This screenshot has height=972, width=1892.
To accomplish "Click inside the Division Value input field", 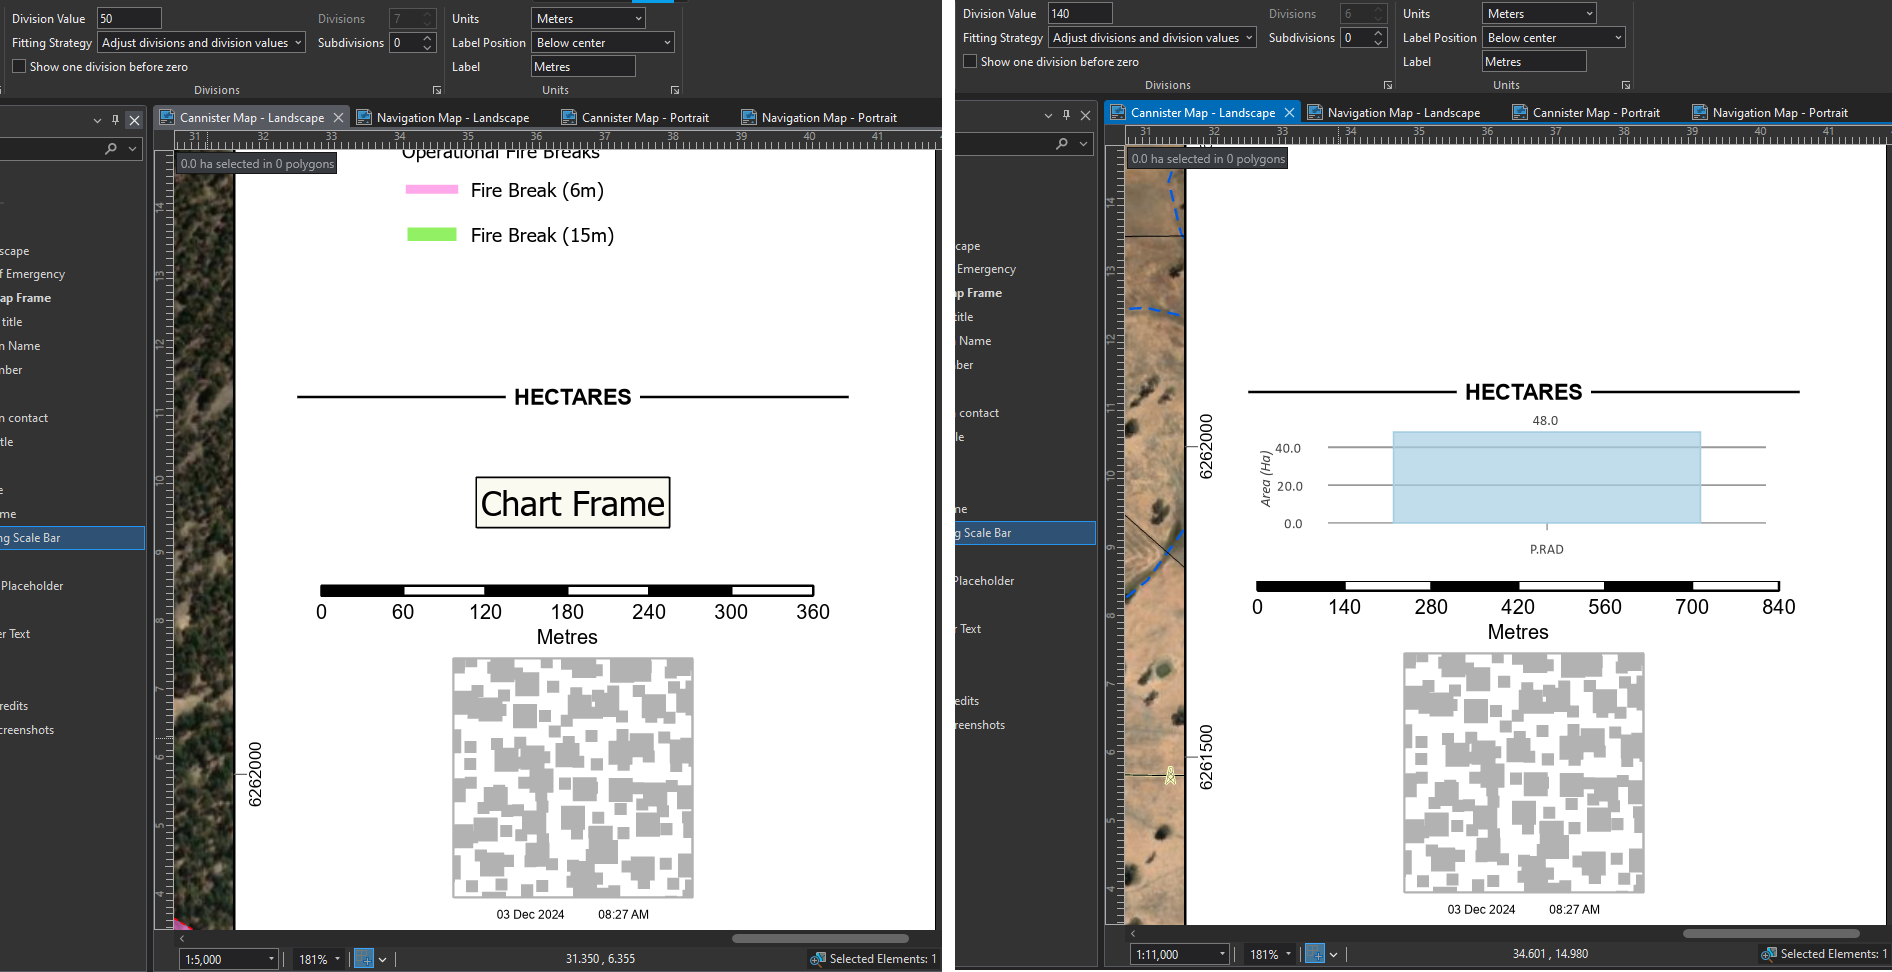I will click(x=128, y=17).
